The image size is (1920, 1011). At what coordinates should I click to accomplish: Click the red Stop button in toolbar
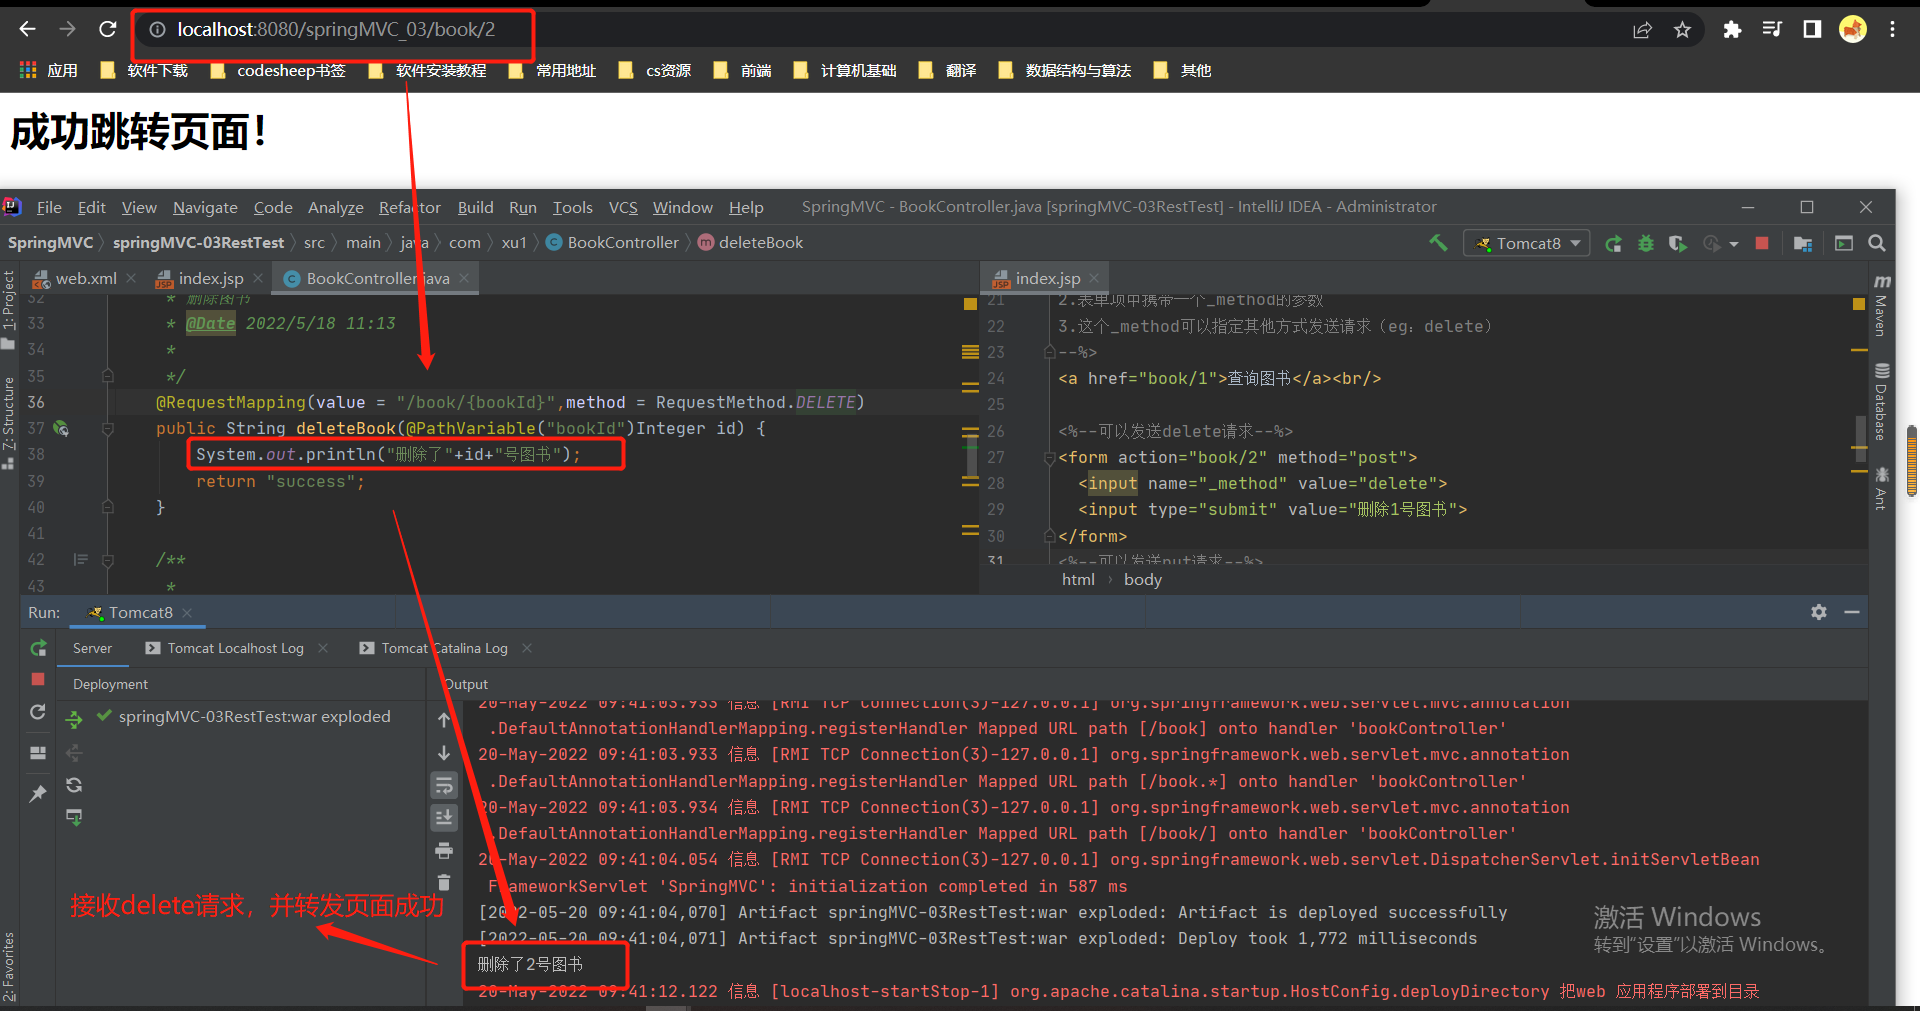1762,243
